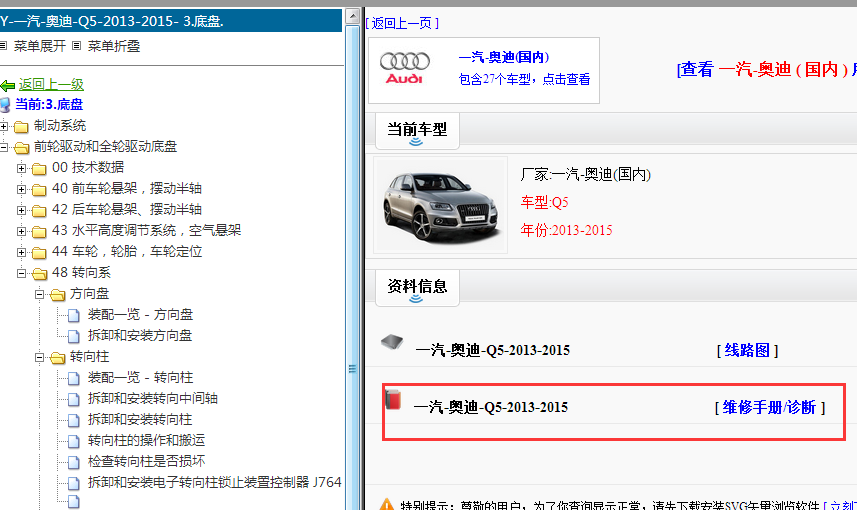Click the left panel vertical scrollbar thumb
Viewport: 857px width, 510px height.
[353, 267]
